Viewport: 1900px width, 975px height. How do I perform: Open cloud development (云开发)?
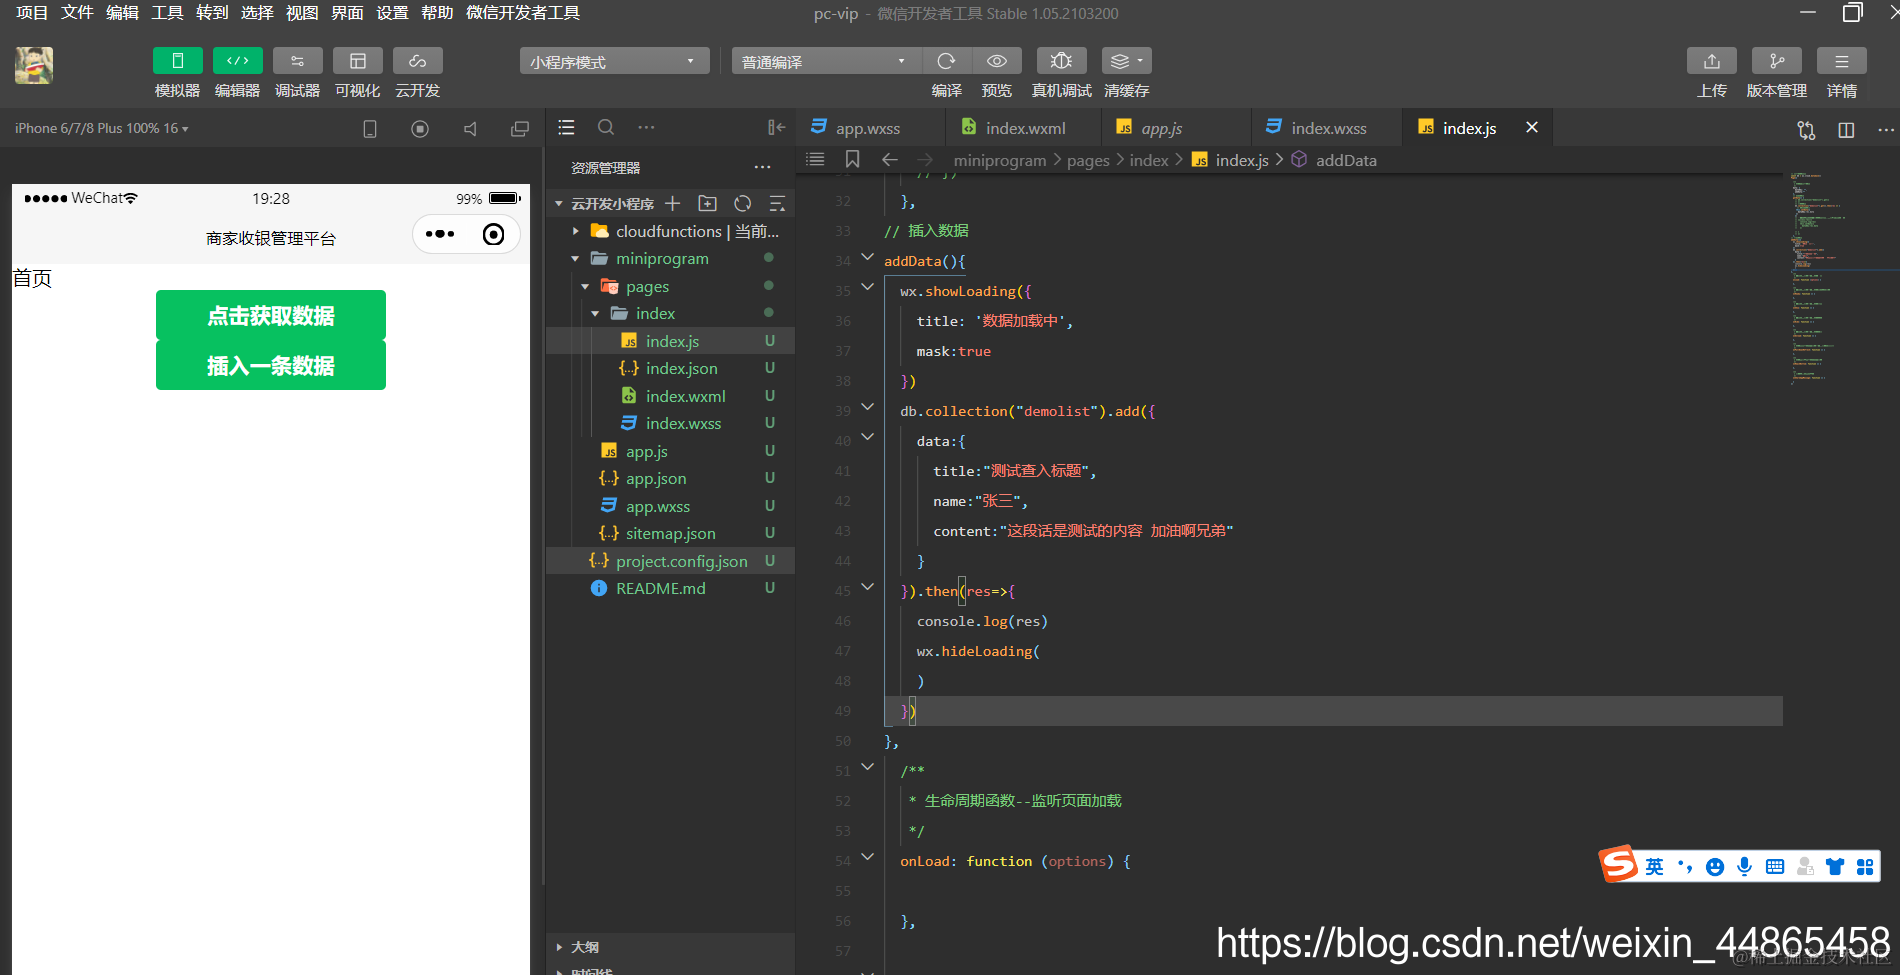tap(417, 61)
